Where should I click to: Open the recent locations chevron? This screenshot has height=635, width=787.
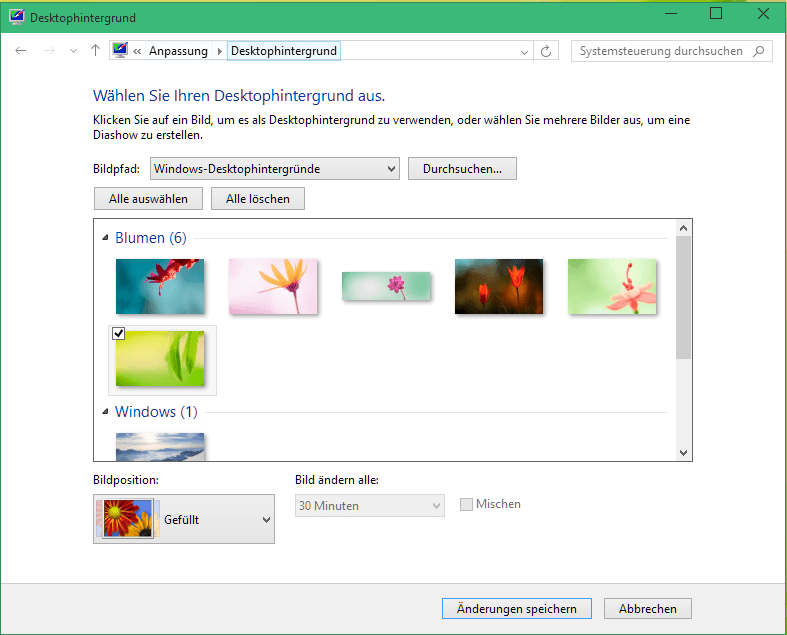point(73,51)
